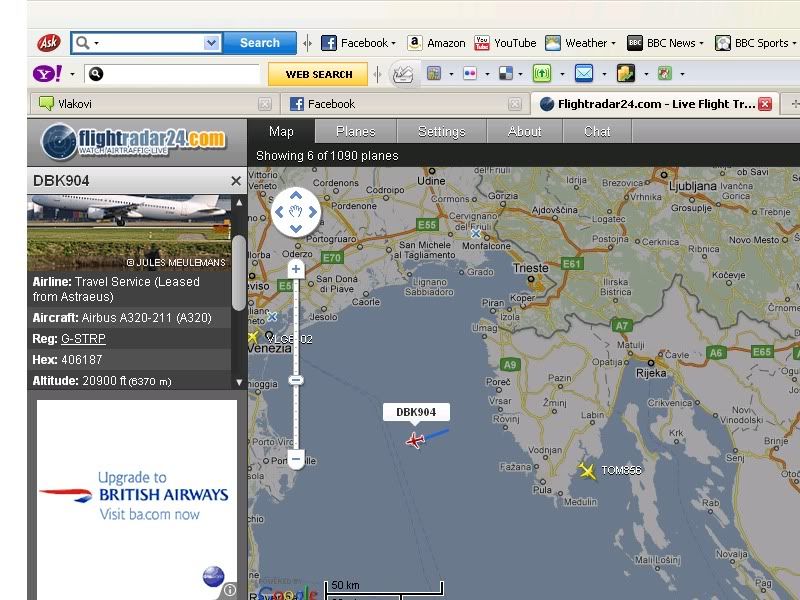Click the DBK904 callsign label on map

point(416,412)
